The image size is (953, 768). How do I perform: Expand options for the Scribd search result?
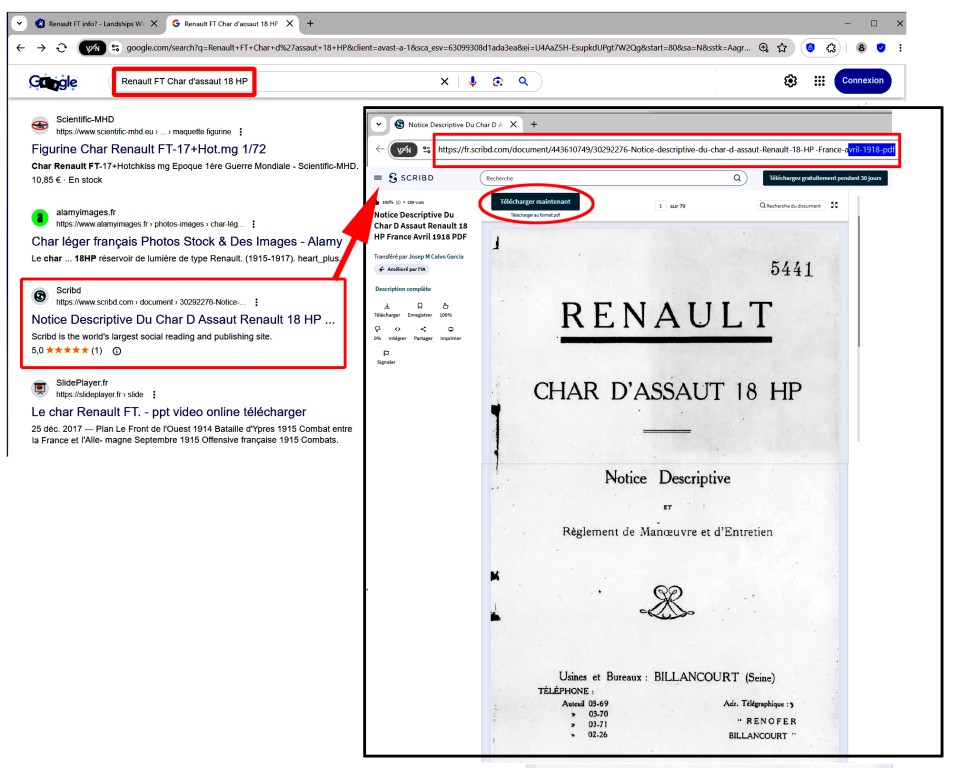[256, 302]
